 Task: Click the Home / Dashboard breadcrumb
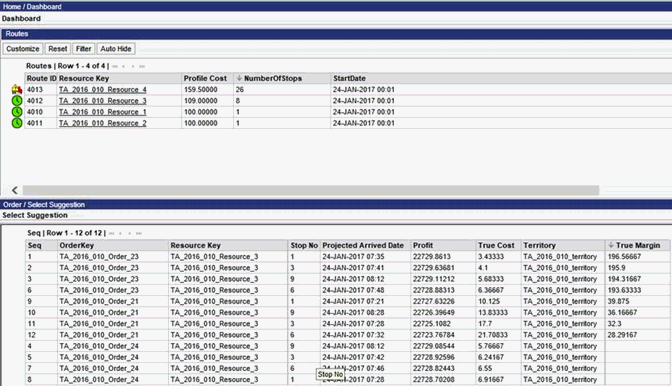[32, 6]
